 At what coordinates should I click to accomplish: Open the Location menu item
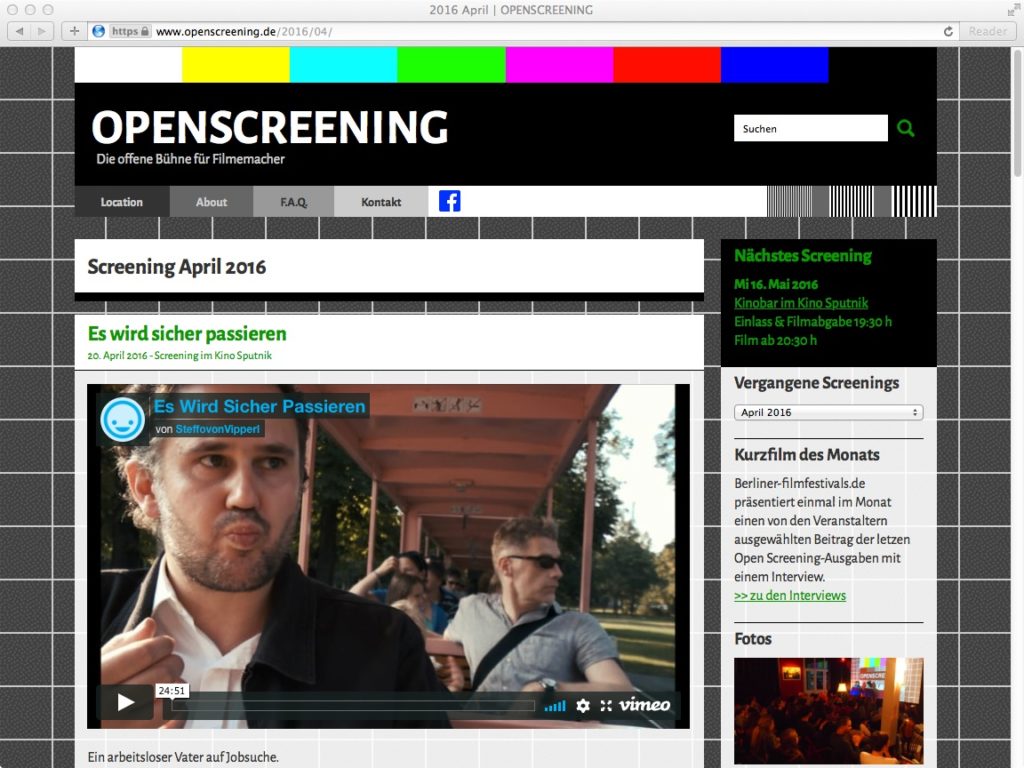[x=122, y=202]
